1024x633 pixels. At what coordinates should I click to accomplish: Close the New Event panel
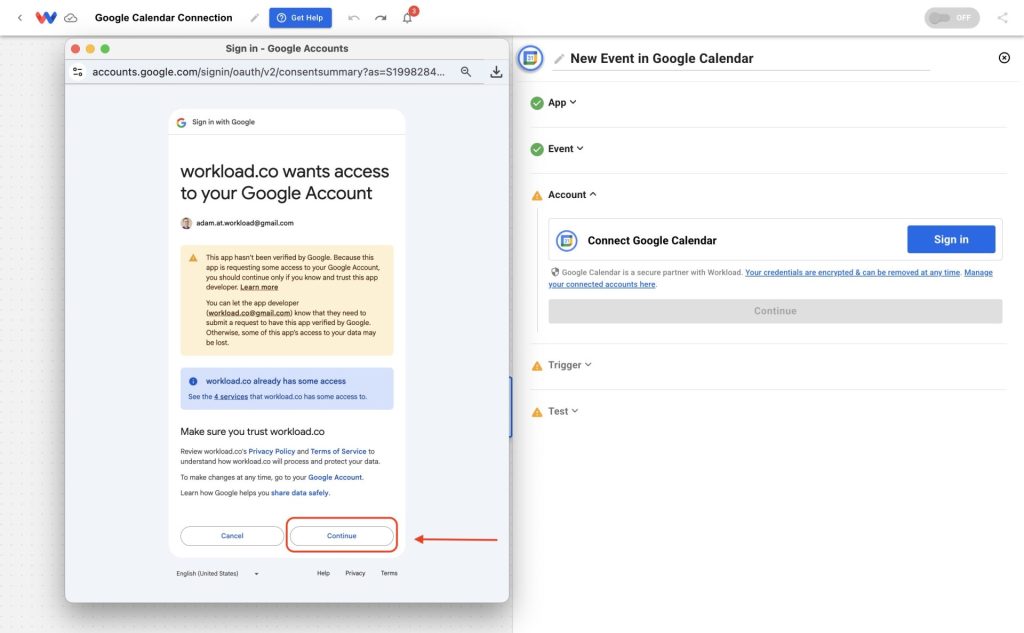coord(1004,58)
